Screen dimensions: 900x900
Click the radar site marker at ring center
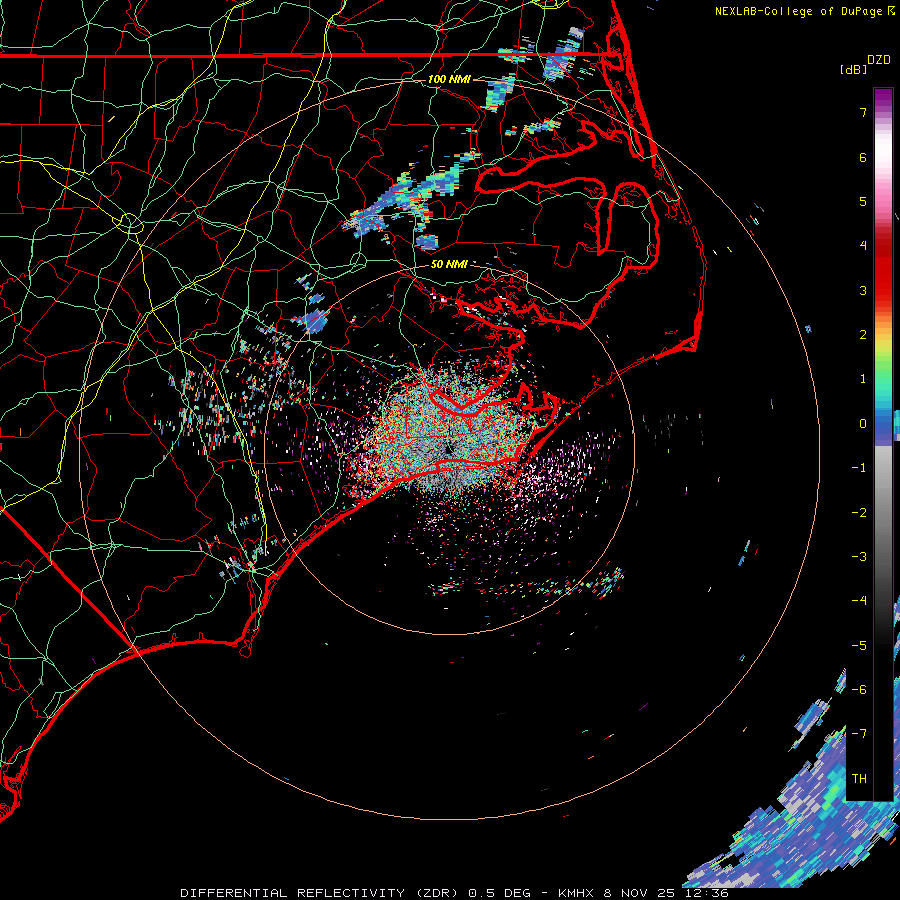448,448
